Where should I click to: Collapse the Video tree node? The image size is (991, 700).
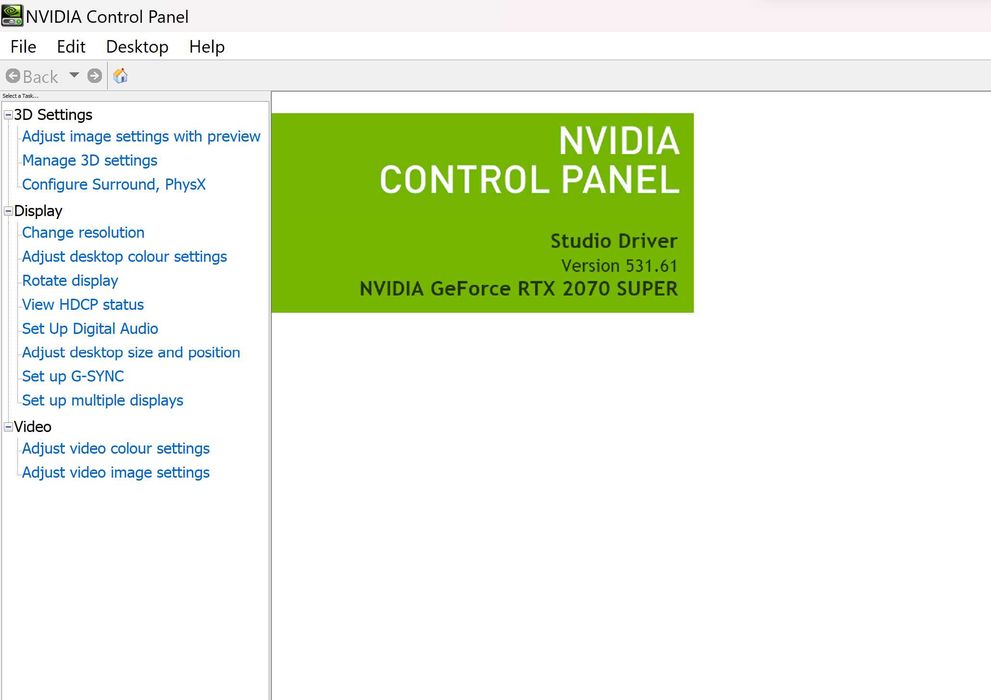[8, 427]
